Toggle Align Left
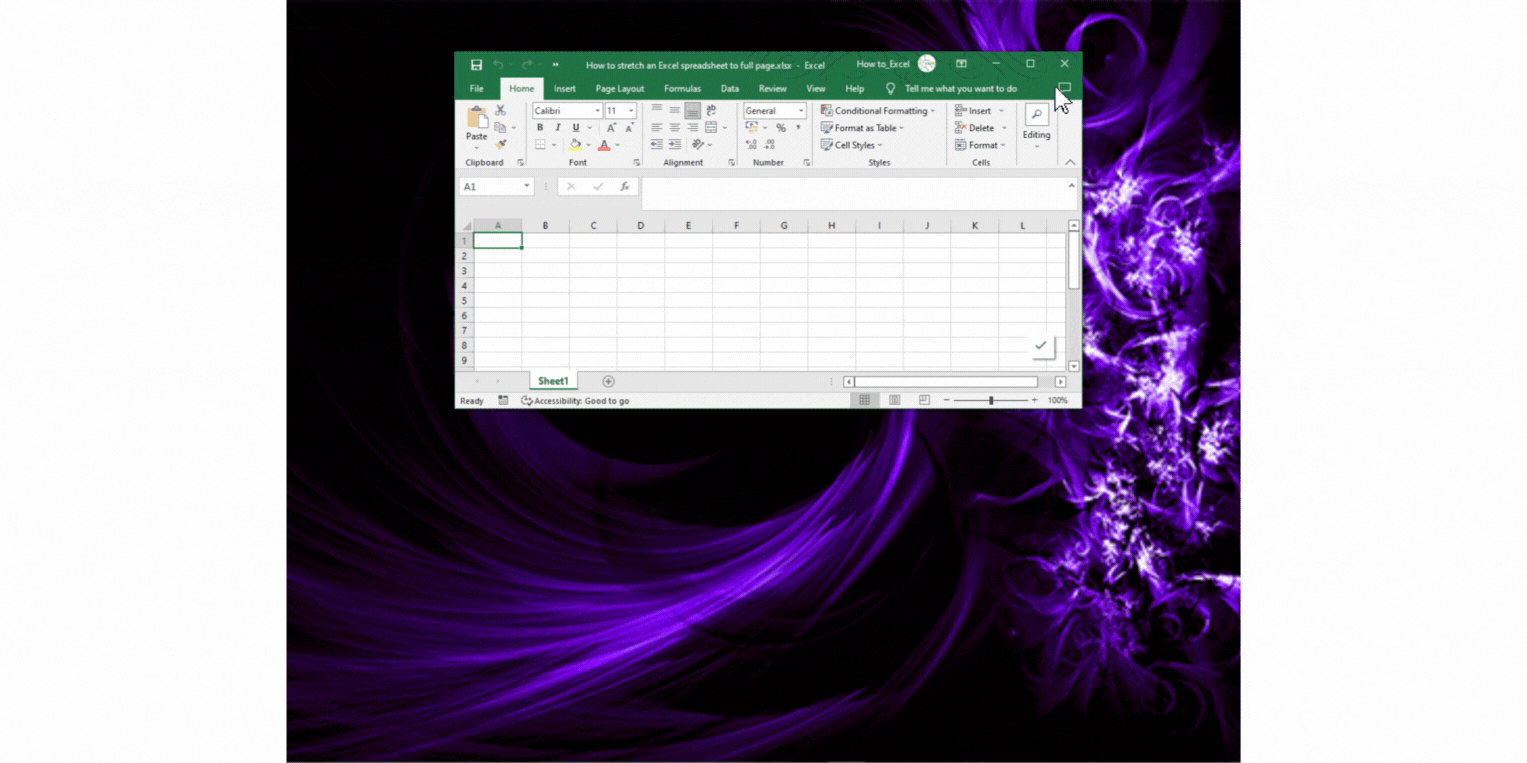 657,128
